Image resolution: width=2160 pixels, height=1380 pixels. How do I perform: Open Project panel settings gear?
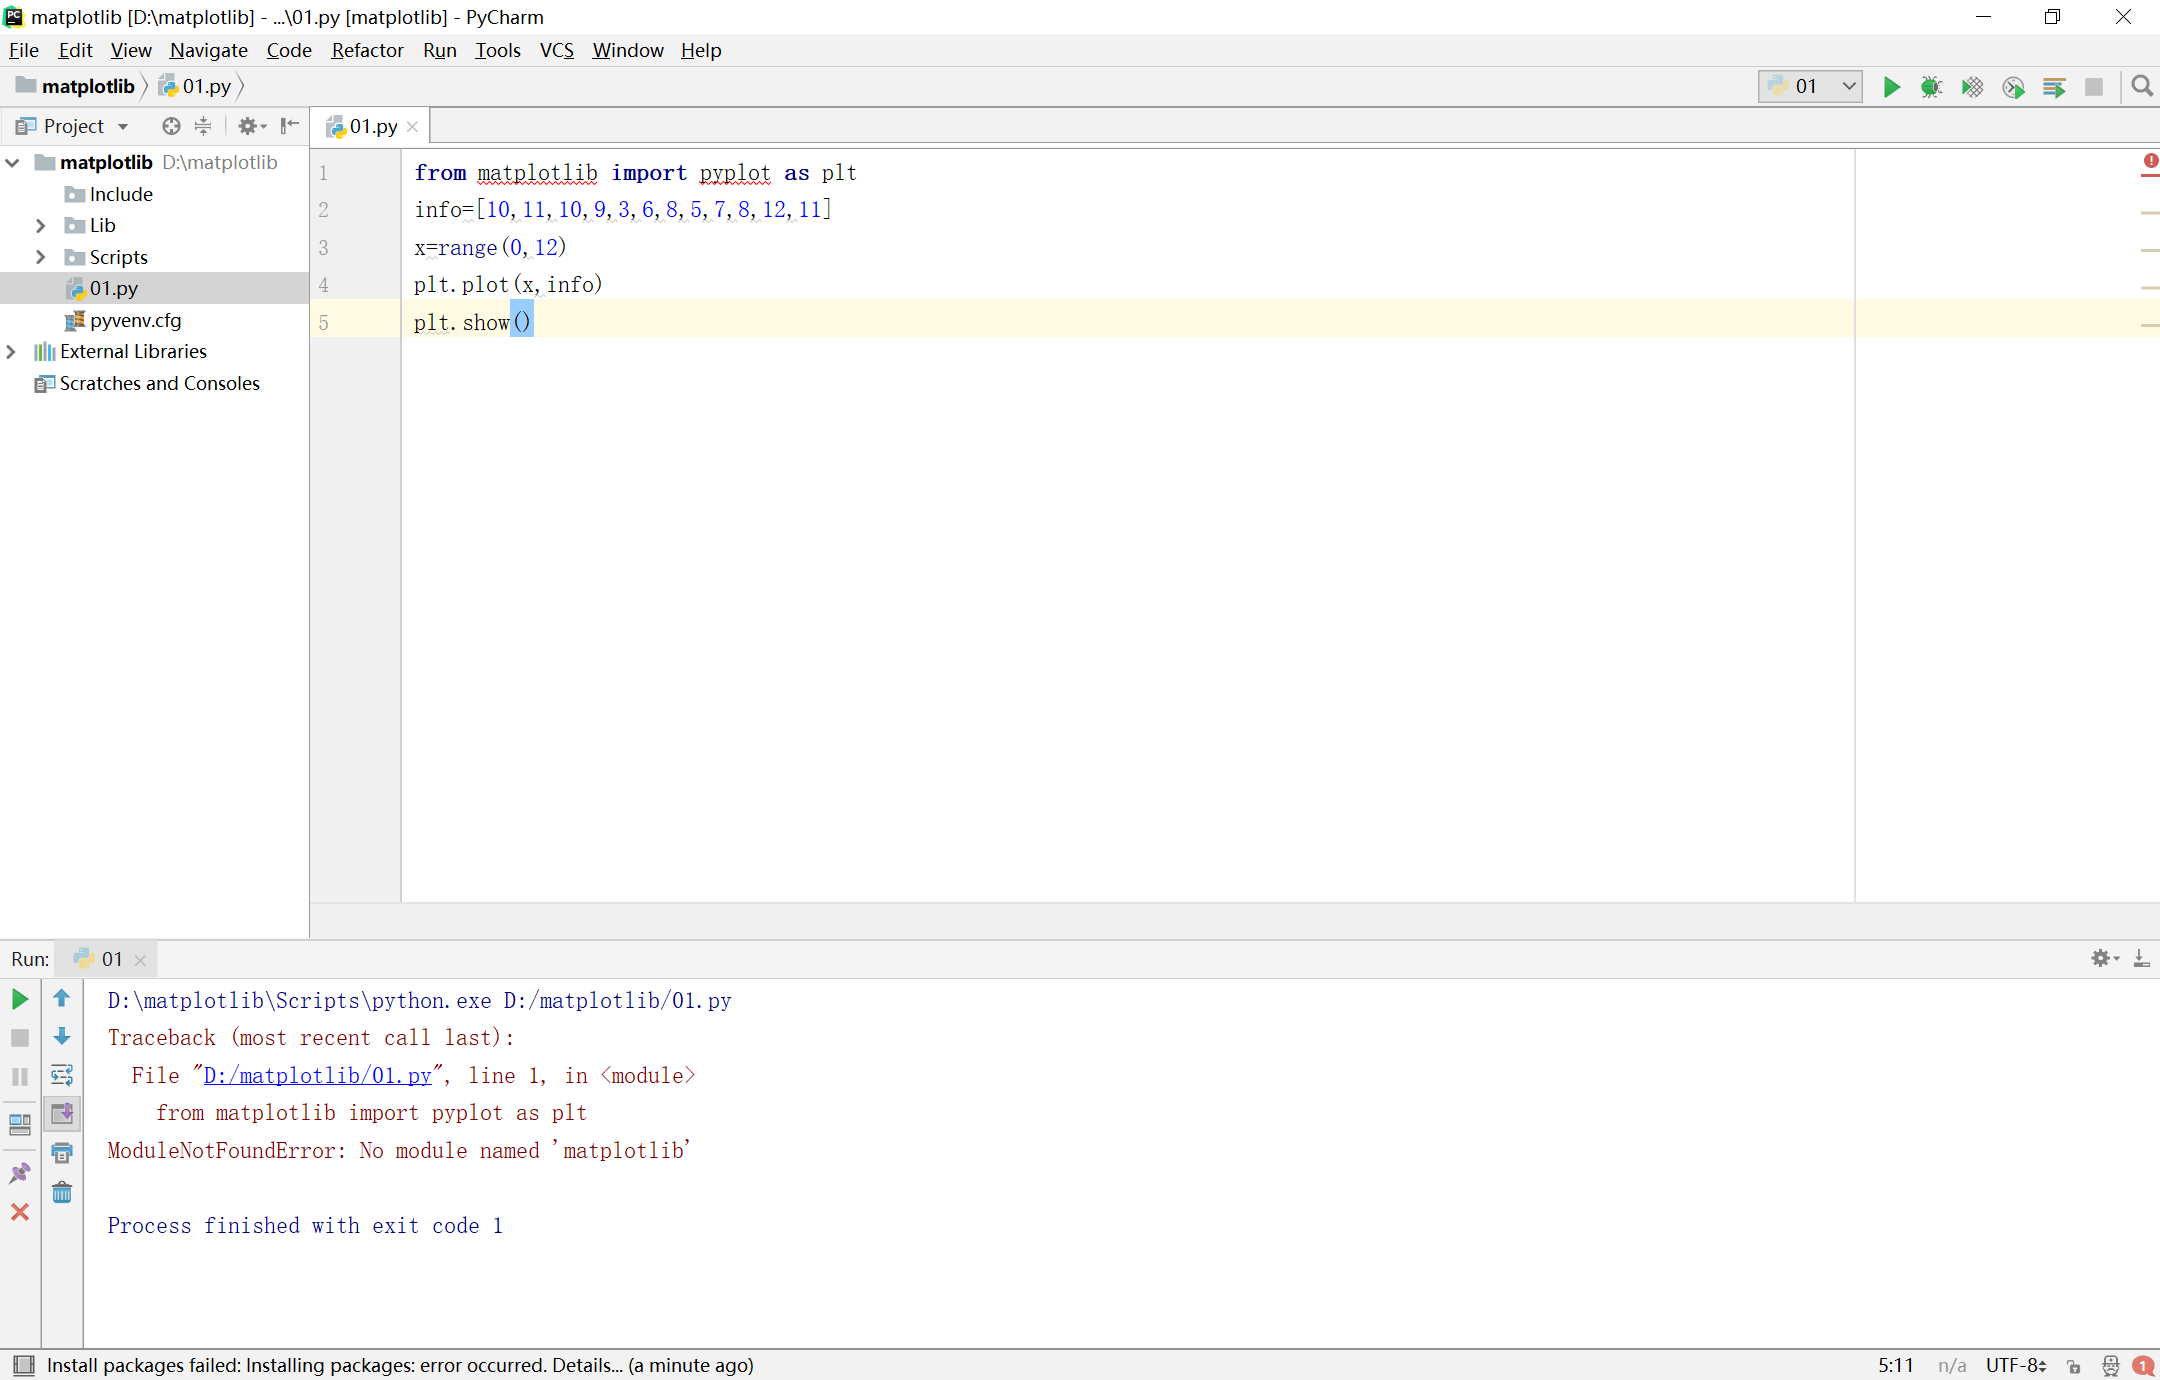pos(251,126)
